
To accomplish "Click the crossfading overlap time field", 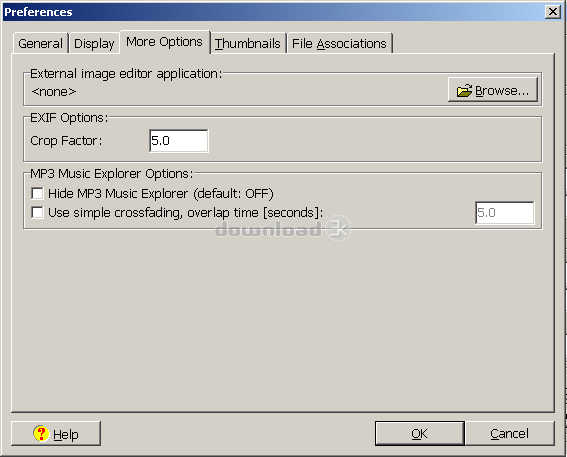I will click(x=505, y=213).
